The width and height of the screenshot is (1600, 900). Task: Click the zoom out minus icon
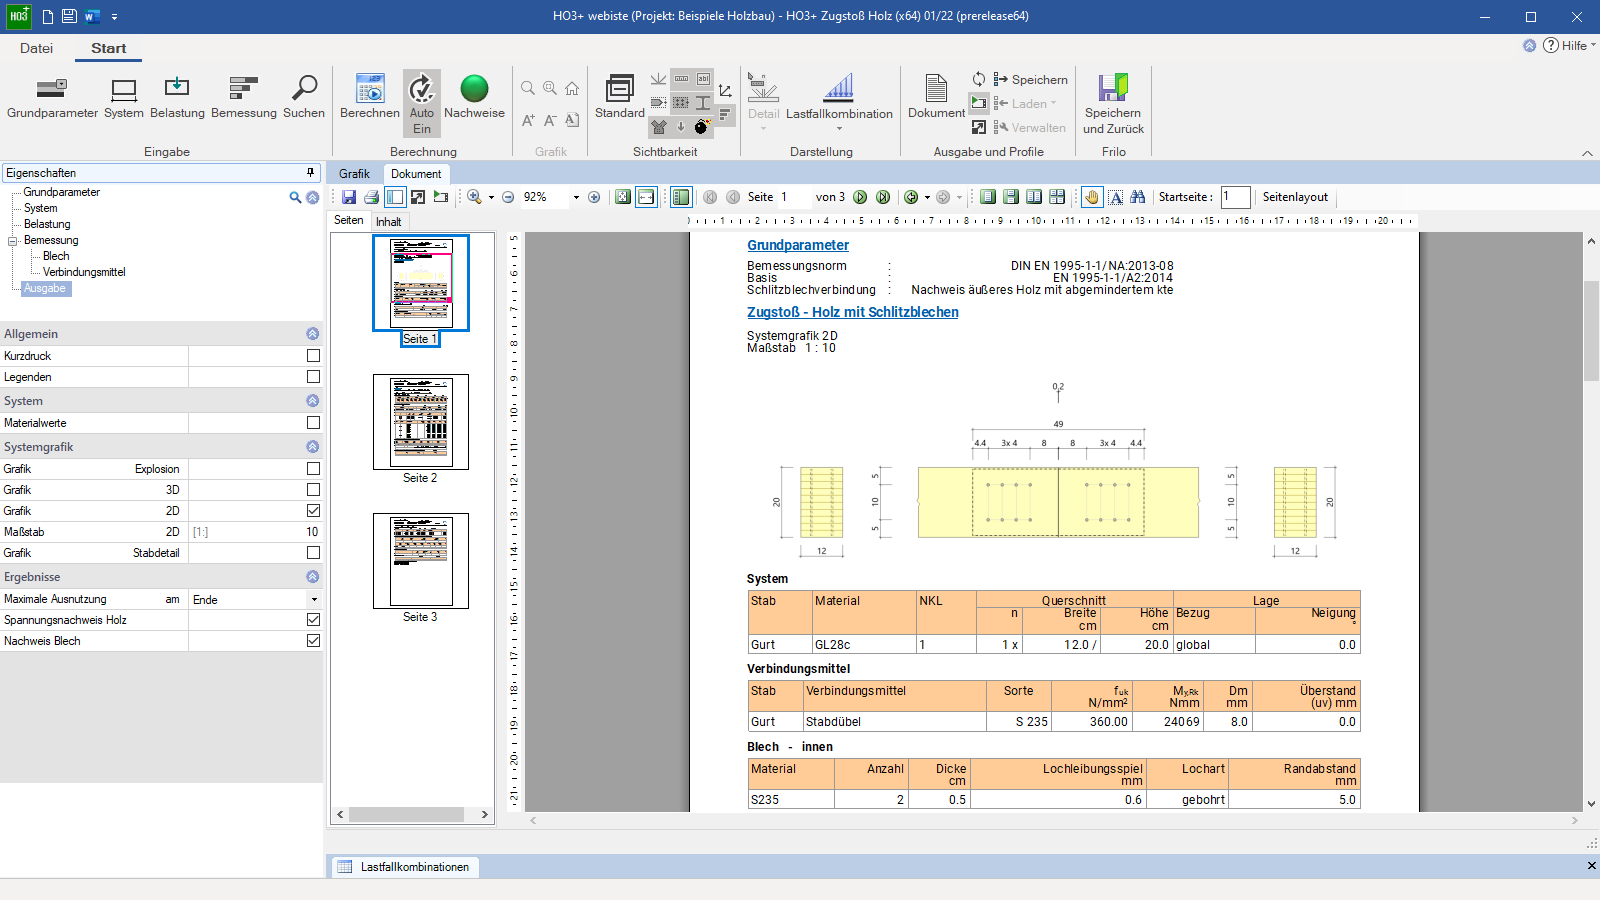point(508,197)
